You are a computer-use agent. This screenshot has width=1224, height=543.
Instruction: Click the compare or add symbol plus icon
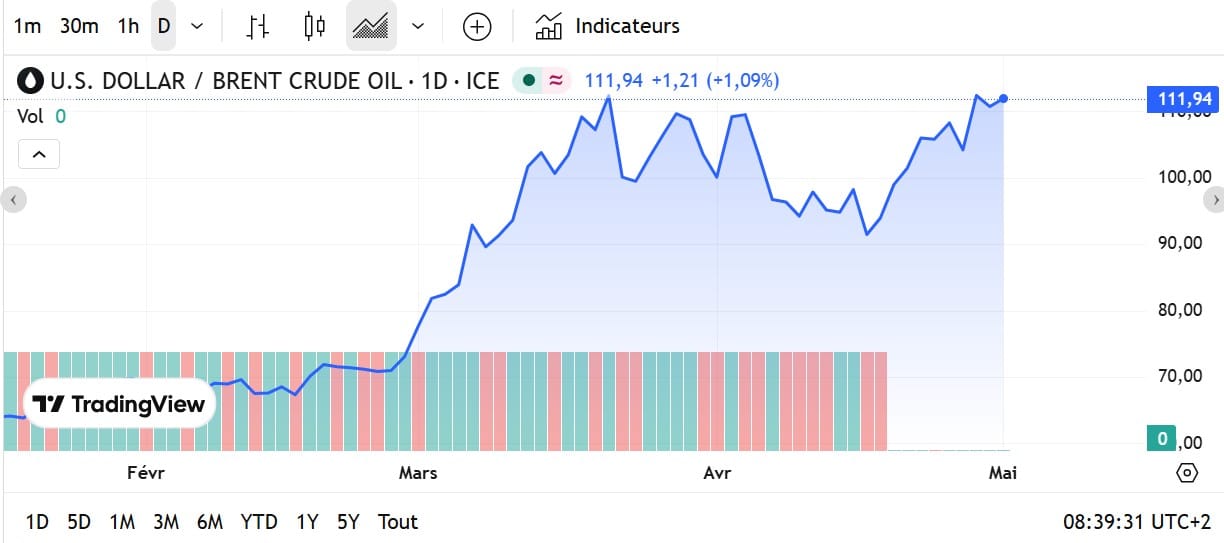click(477, 26)
